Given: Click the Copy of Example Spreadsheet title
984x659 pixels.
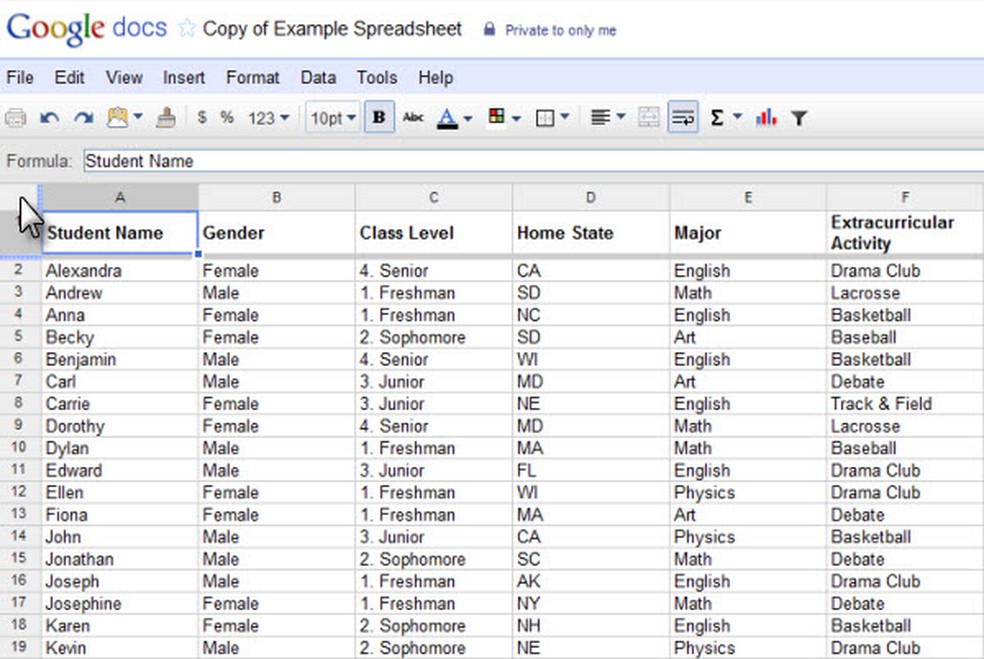Looking at the screenshot, I should [332, 29].
